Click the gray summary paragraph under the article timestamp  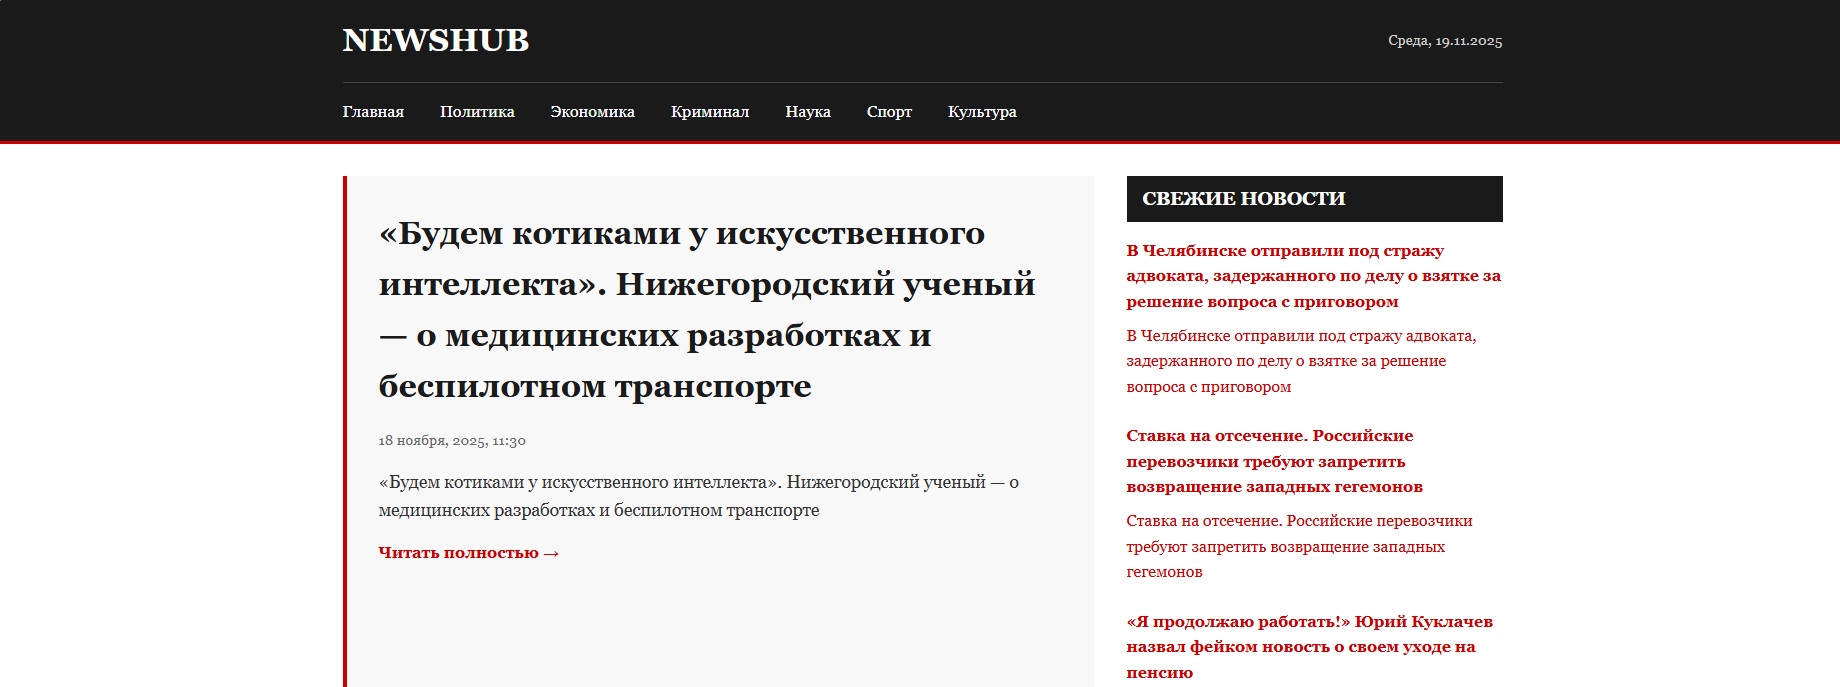coord(698,496)
